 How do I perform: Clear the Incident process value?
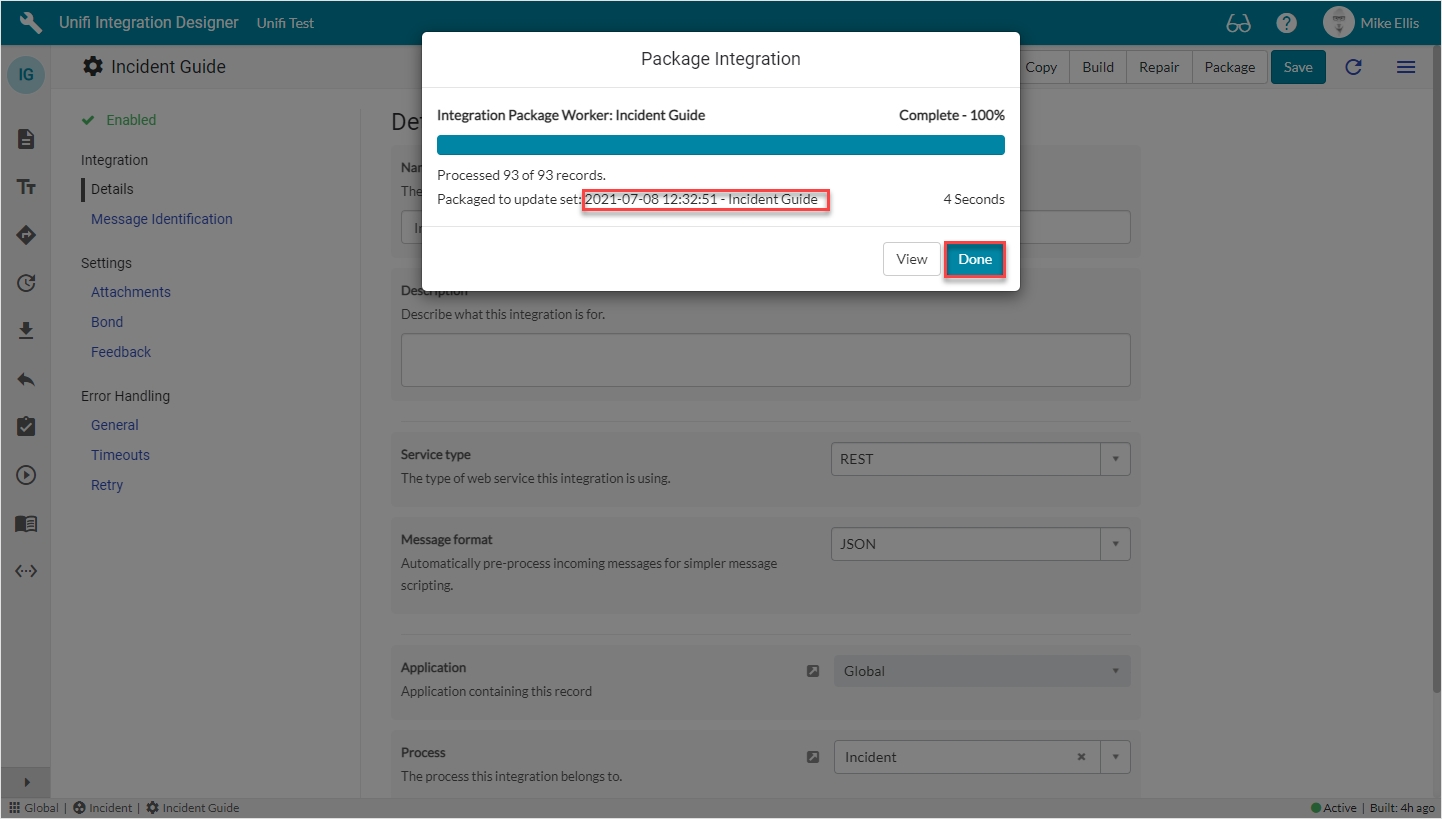coord(1081,757)
